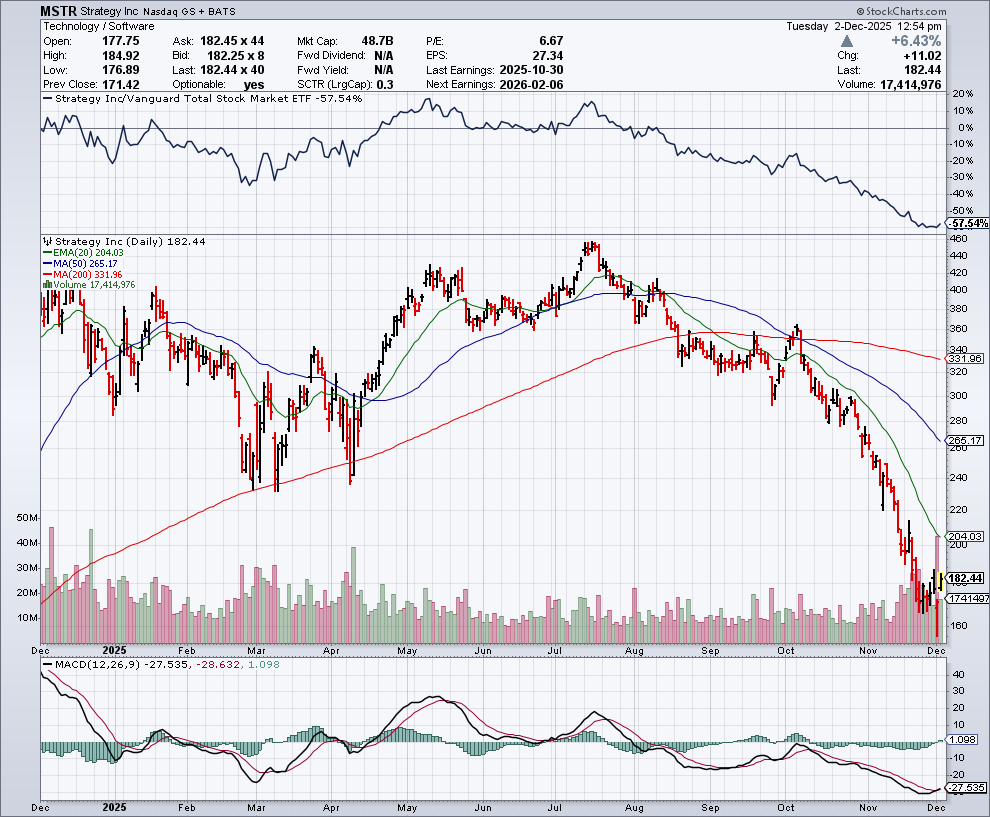Click the Jul label on the date axis

(x=558, y=650)
